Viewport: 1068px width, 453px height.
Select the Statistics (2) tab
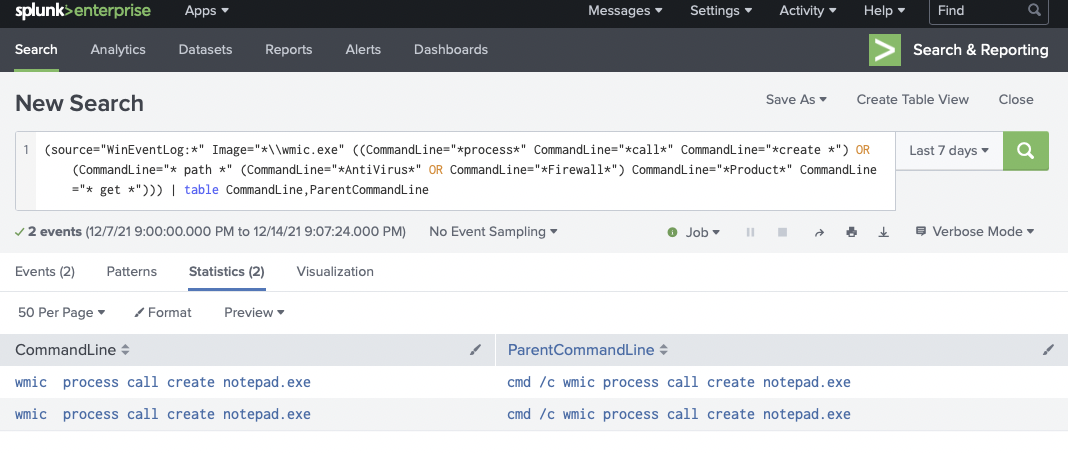click(x=227, y=272)
